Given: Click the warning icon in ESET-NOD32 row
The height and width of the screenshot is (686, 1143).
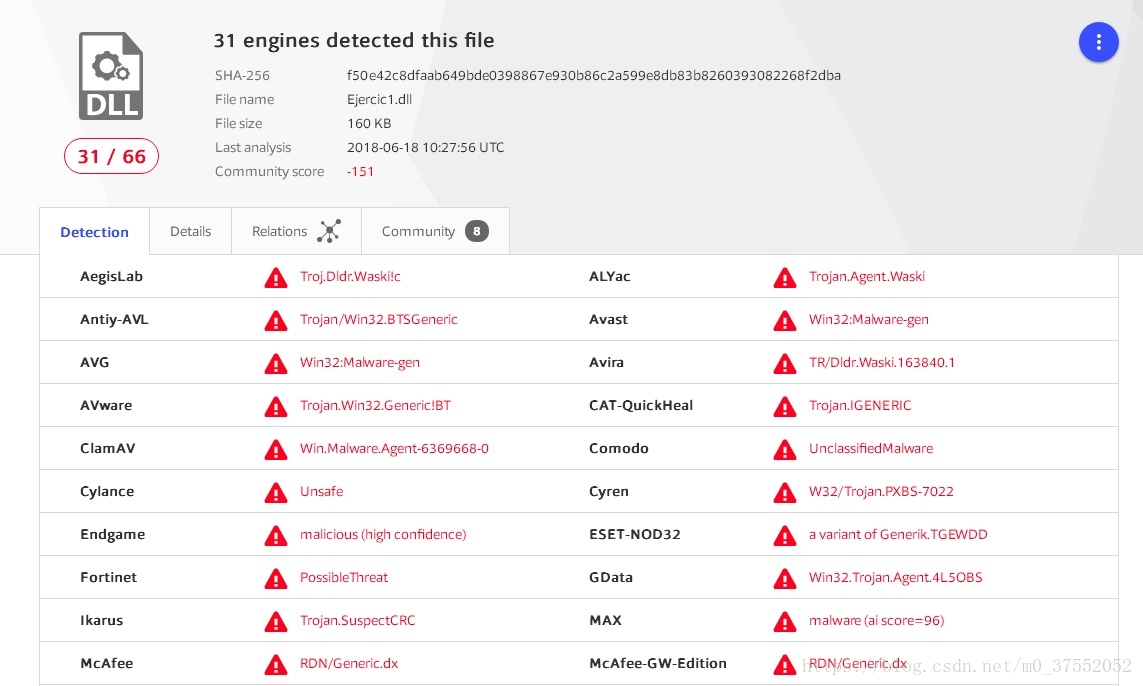Looking at the screenshot, I should click(784, 536).
